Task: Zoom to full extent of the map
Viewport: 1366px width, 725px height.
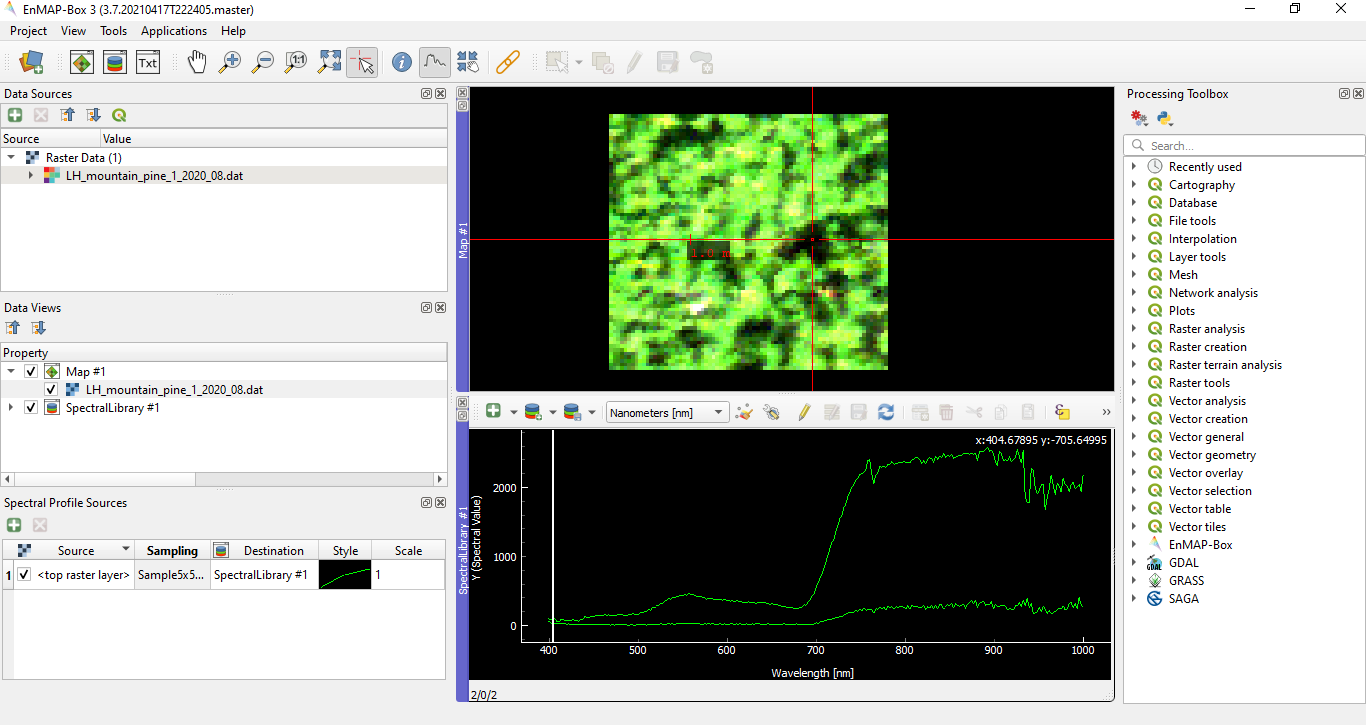Action: [x=329, y=61]
